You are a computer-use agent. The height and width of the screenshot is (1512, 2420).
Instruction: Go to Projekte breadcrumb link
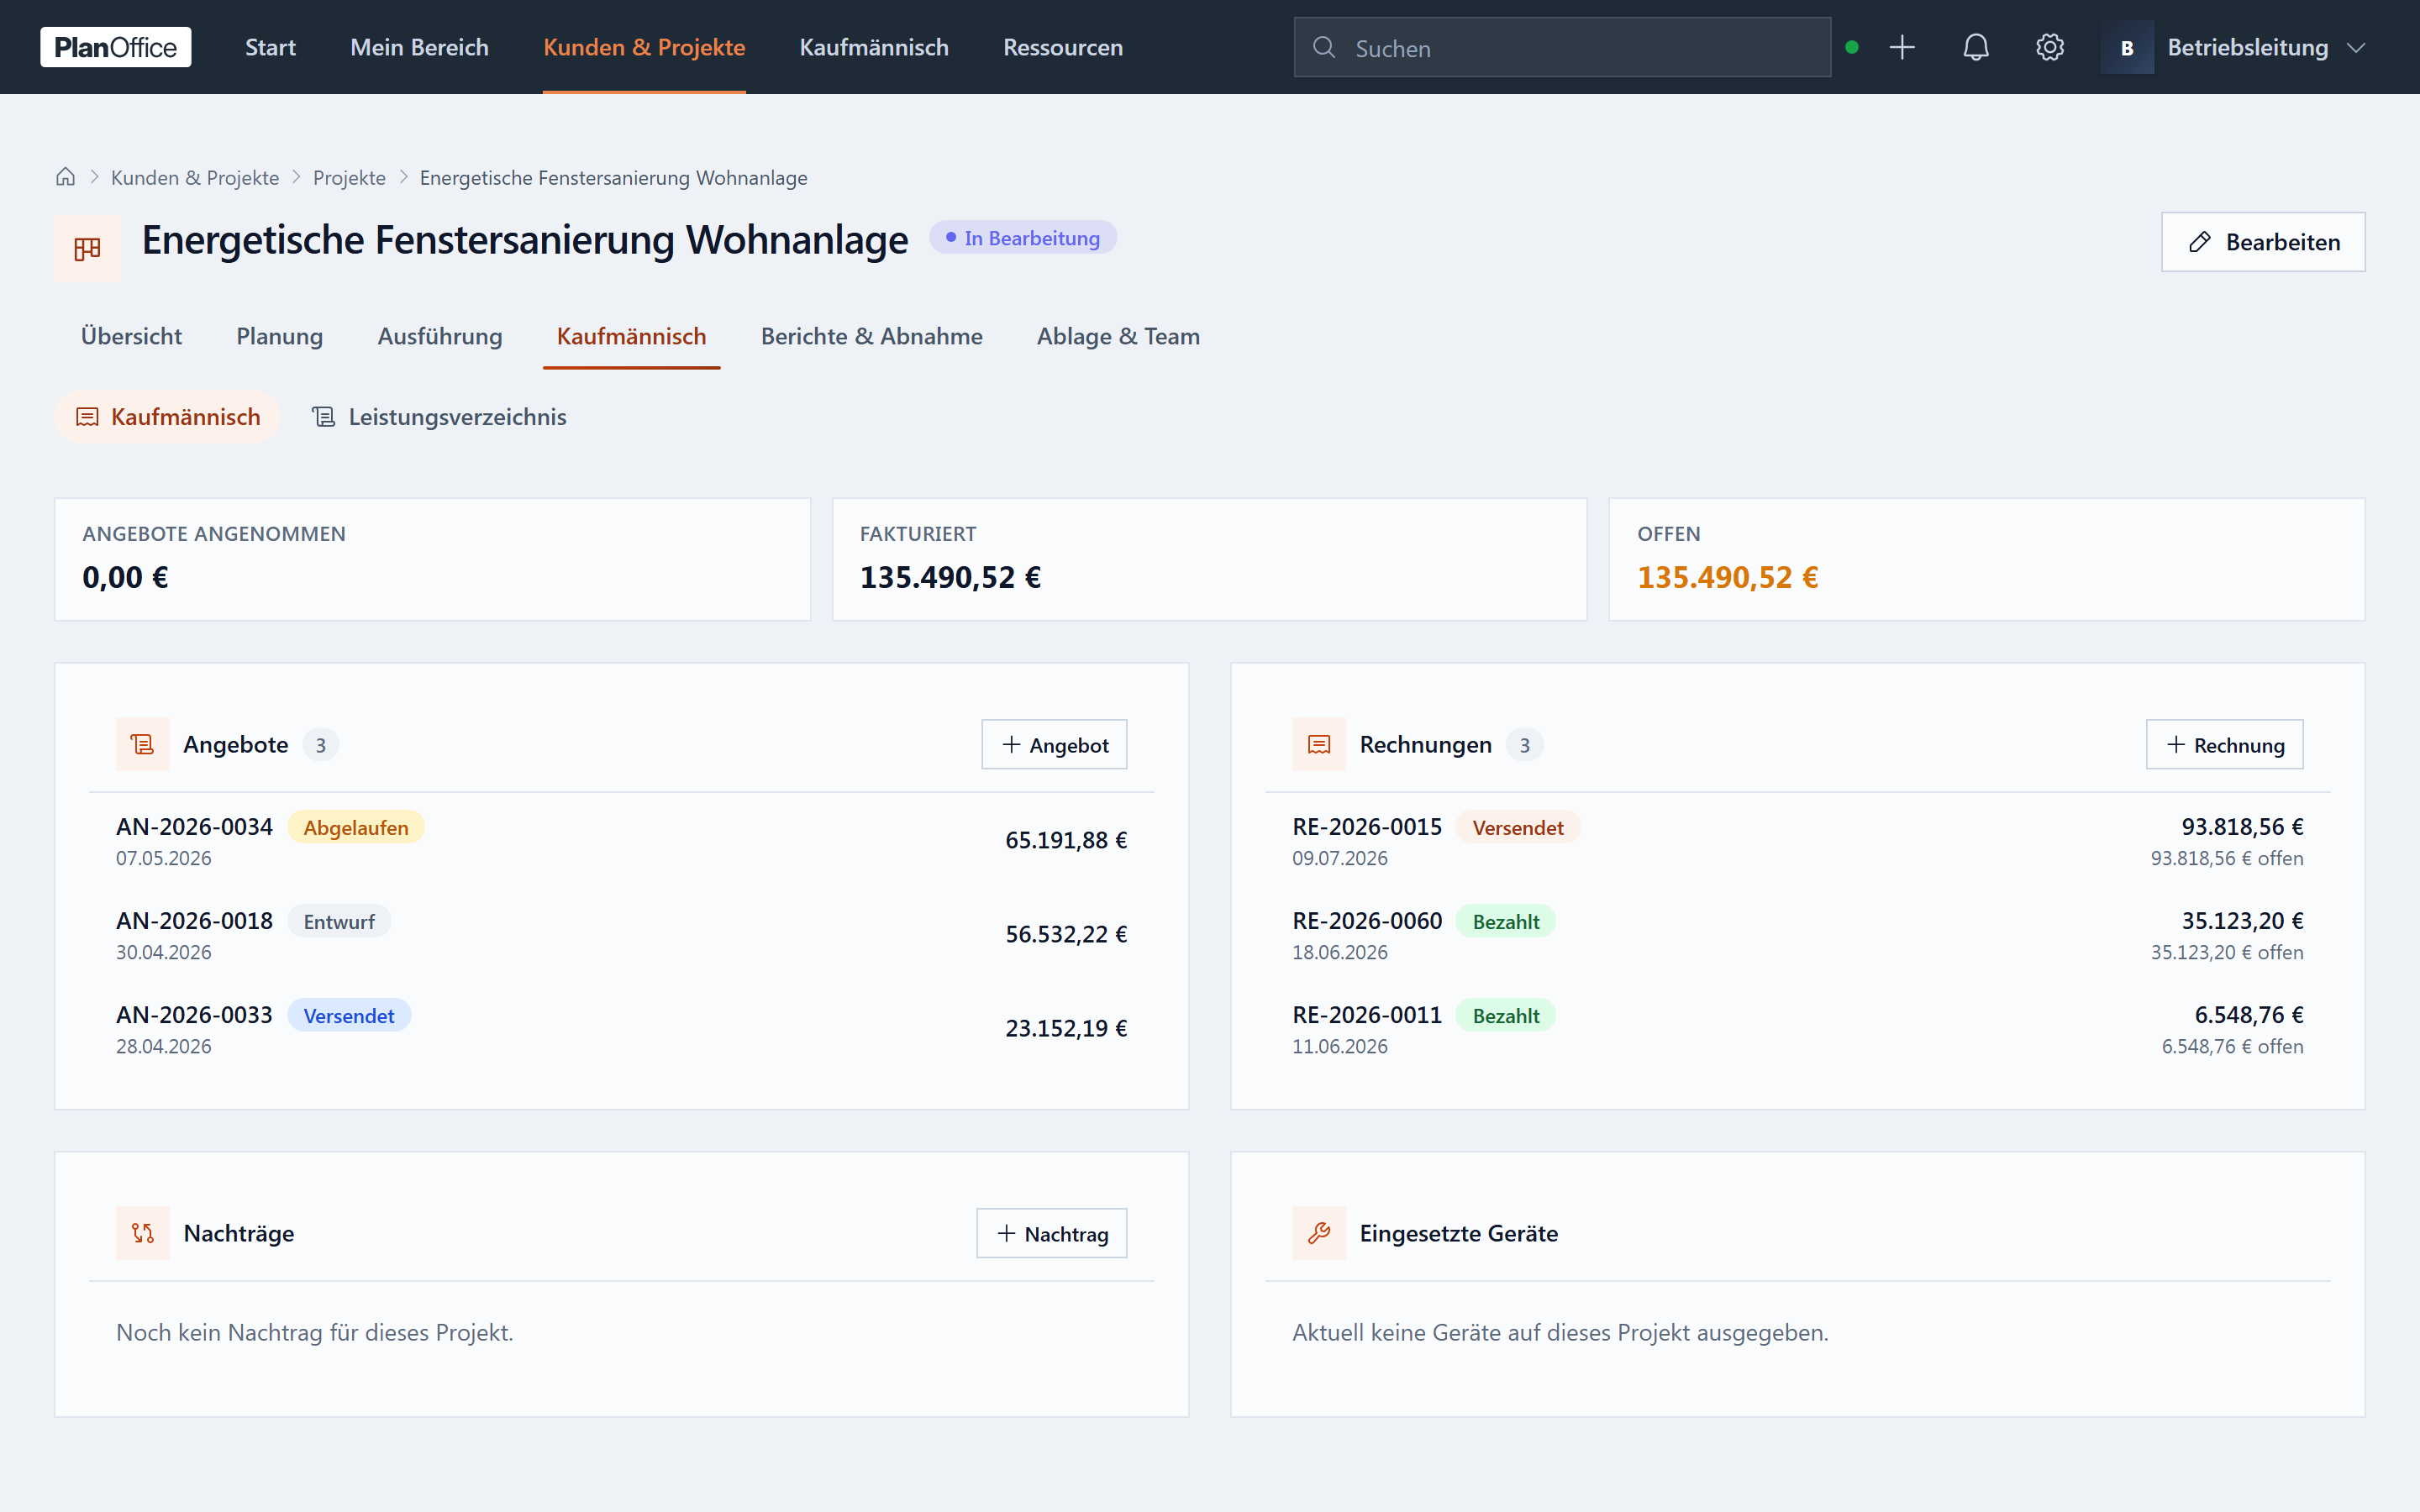pyautogui.click(x=349, y=177)
